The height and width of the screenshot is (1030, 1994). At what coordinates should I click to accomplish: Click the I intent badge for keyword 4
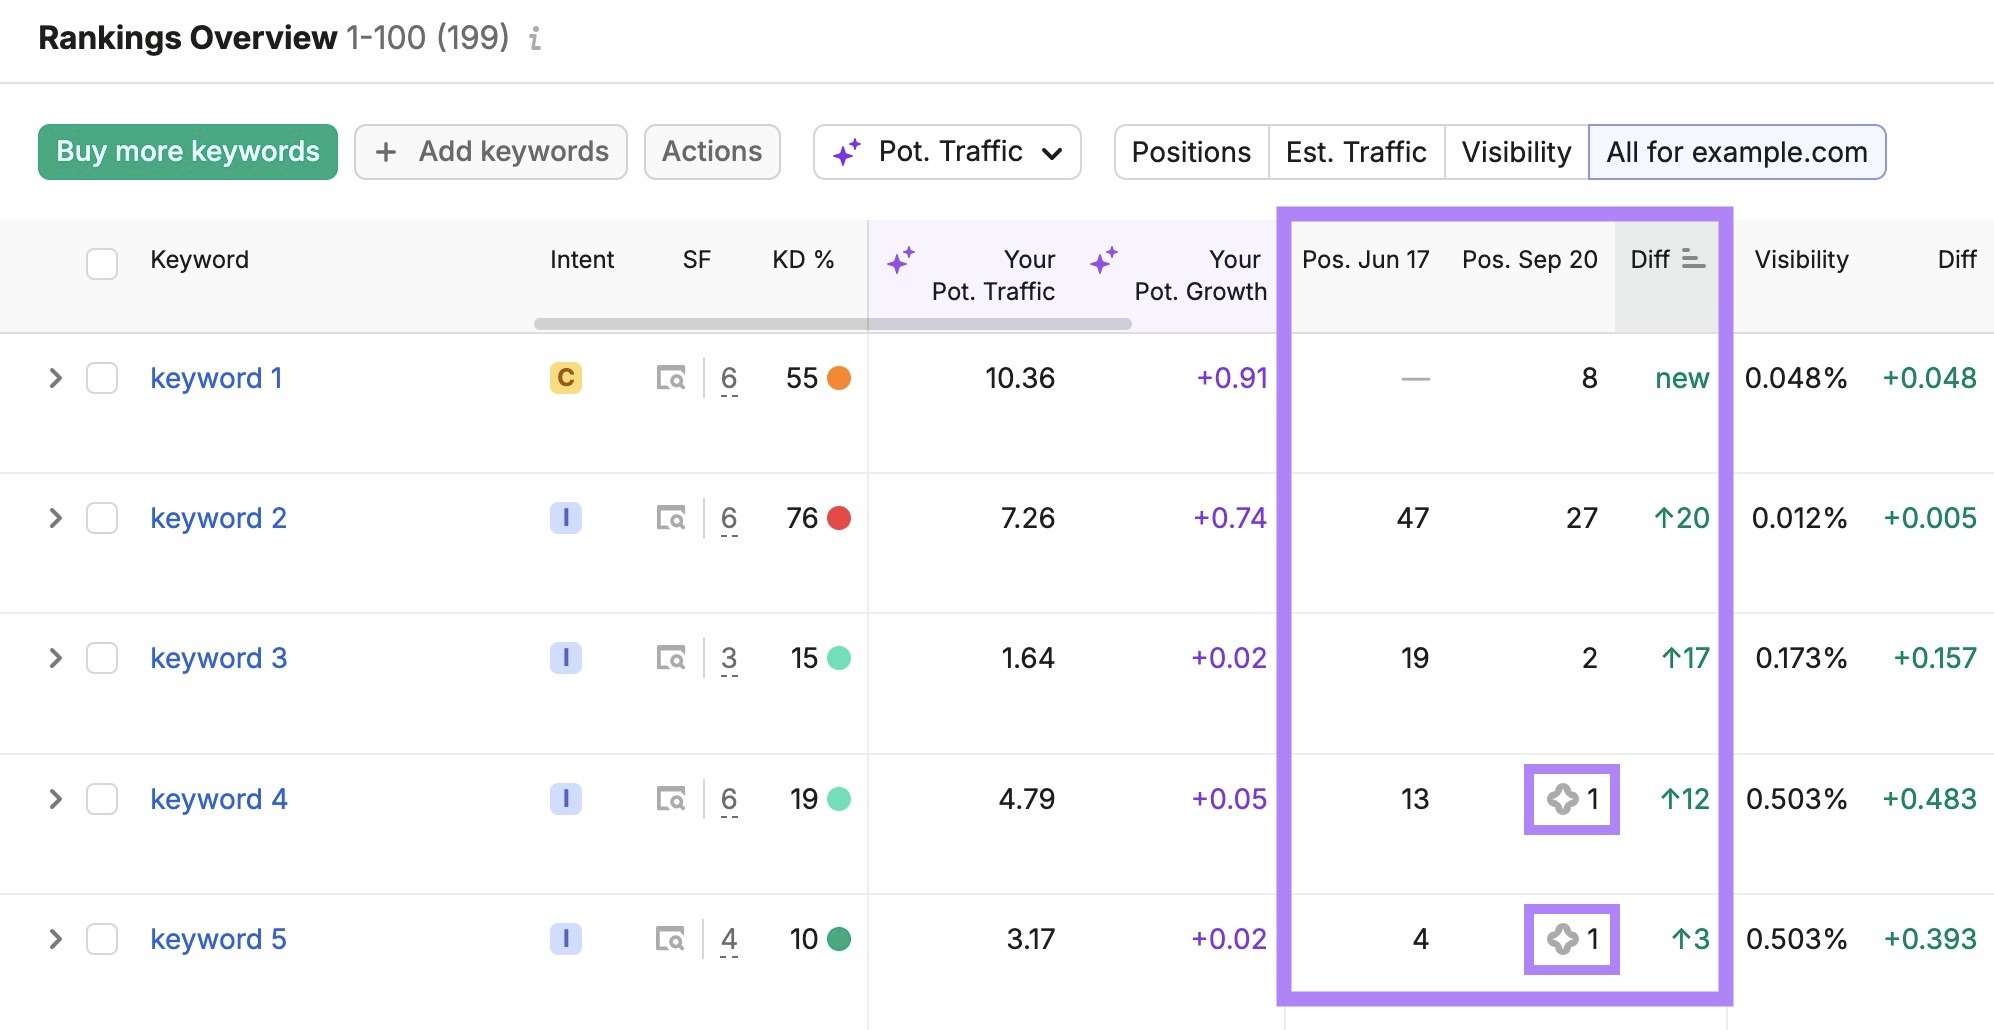566,799
